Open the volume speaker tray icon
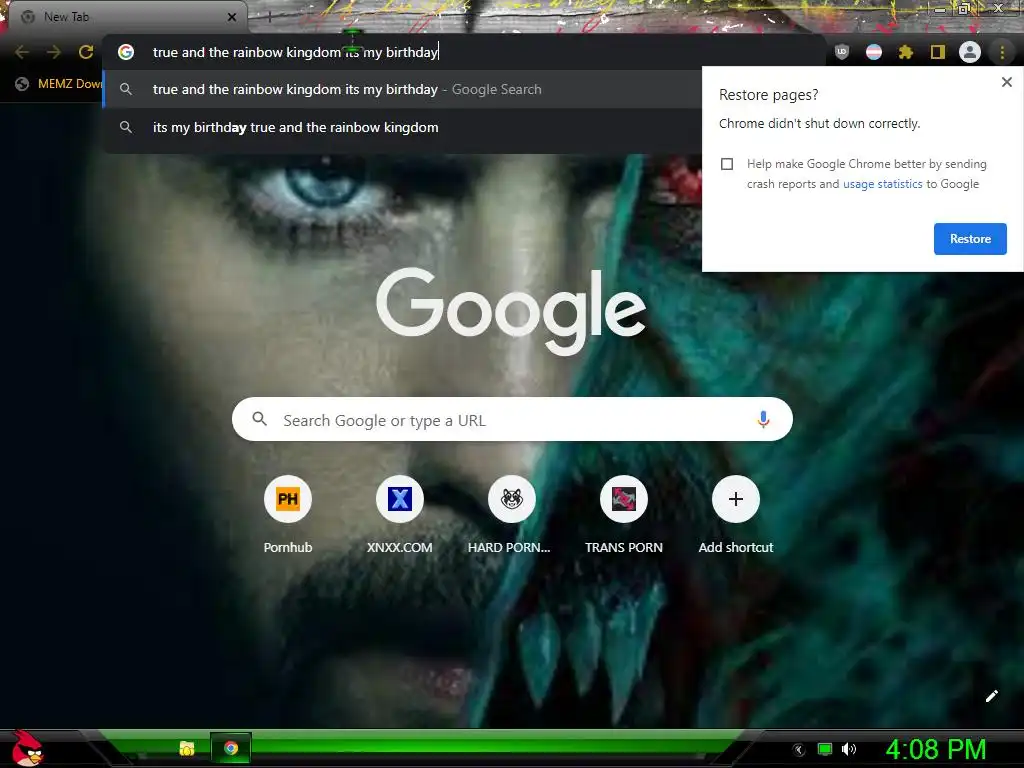 click(x=848, y=750)
